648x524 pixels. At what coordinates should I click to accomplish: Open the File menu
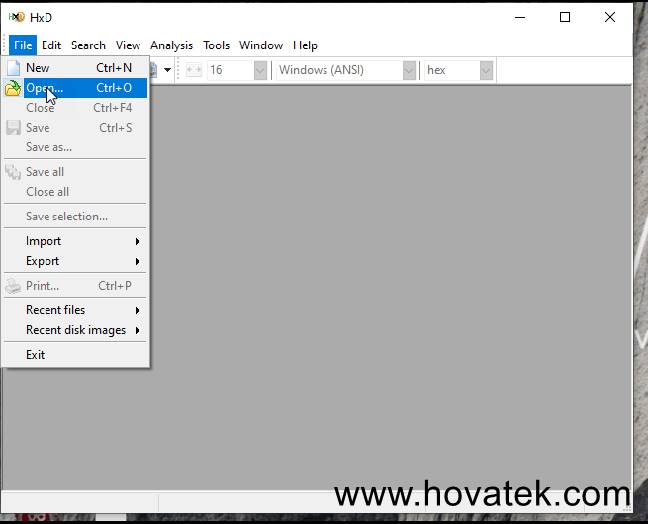click(23, 45)
